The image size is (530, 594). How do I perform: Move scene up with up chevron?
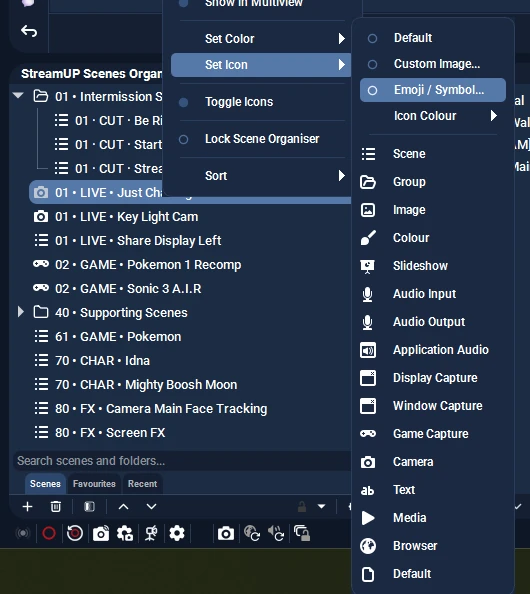coord(124,506)
